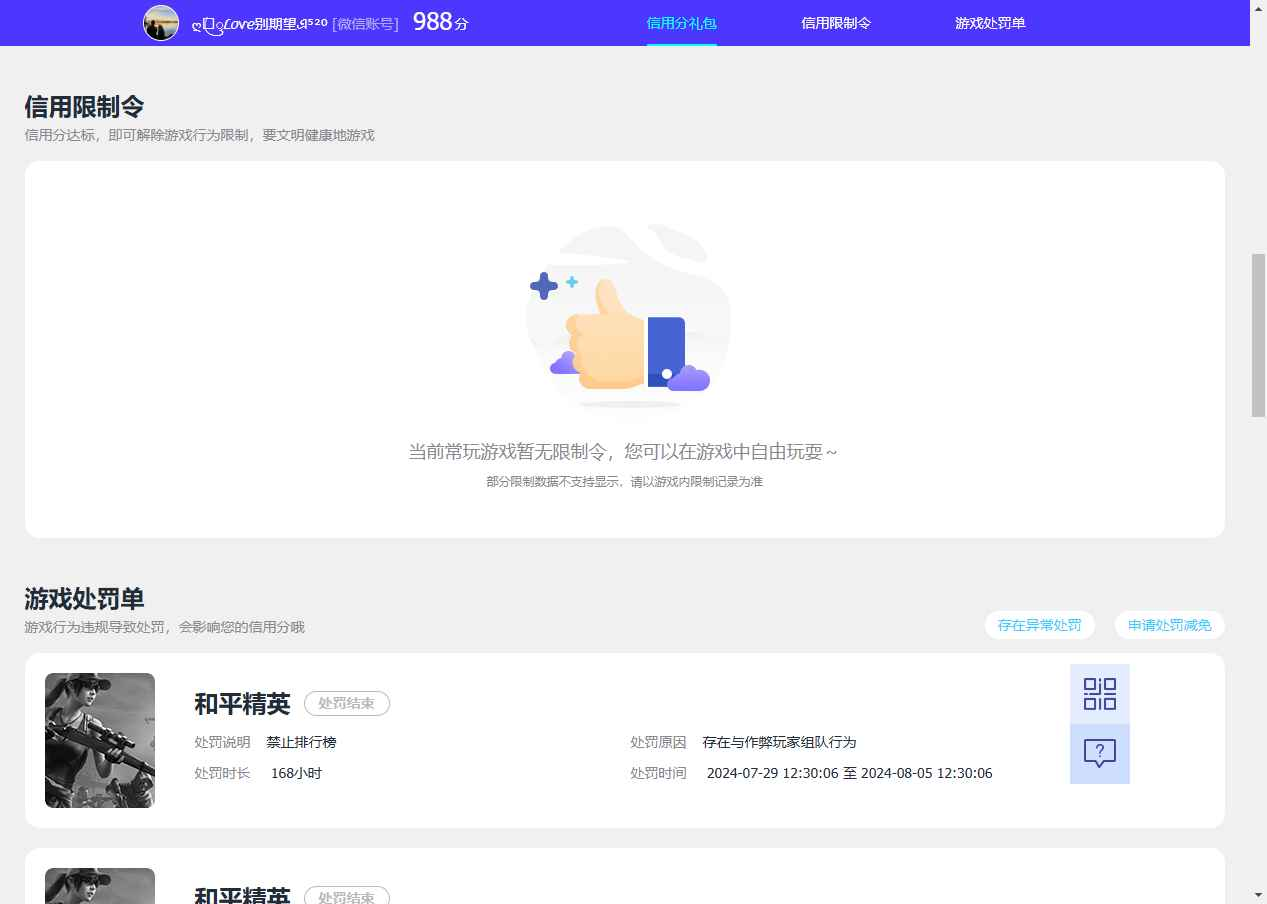The width and height of the screenshot is (1267, 904).
Task: Click 处罚结束 badge on first 和平精英 card
Action: click(347, 703)
